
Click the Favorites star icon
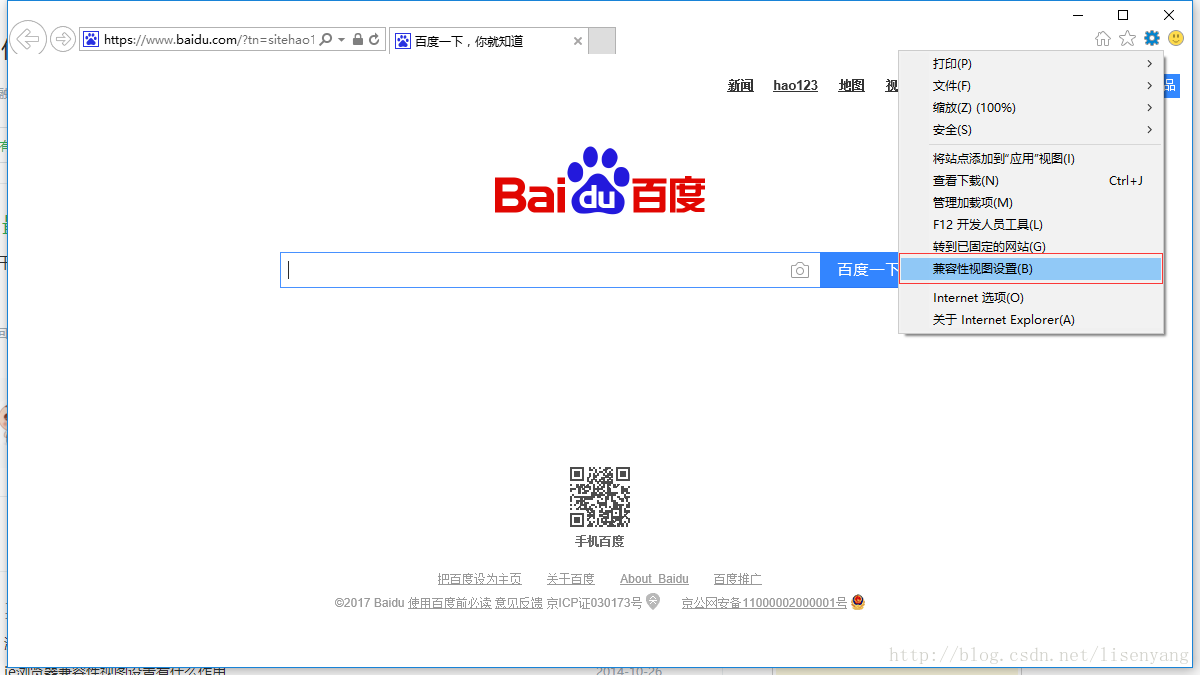pyautogui.click(x=1127, y=38)
